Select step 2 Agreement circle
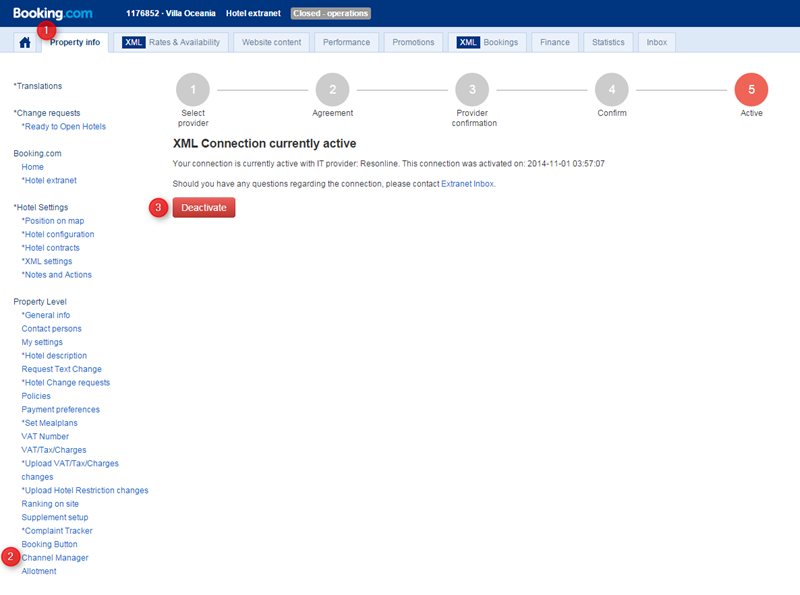The width and height of the screenshot is (800, 595). 333,90
